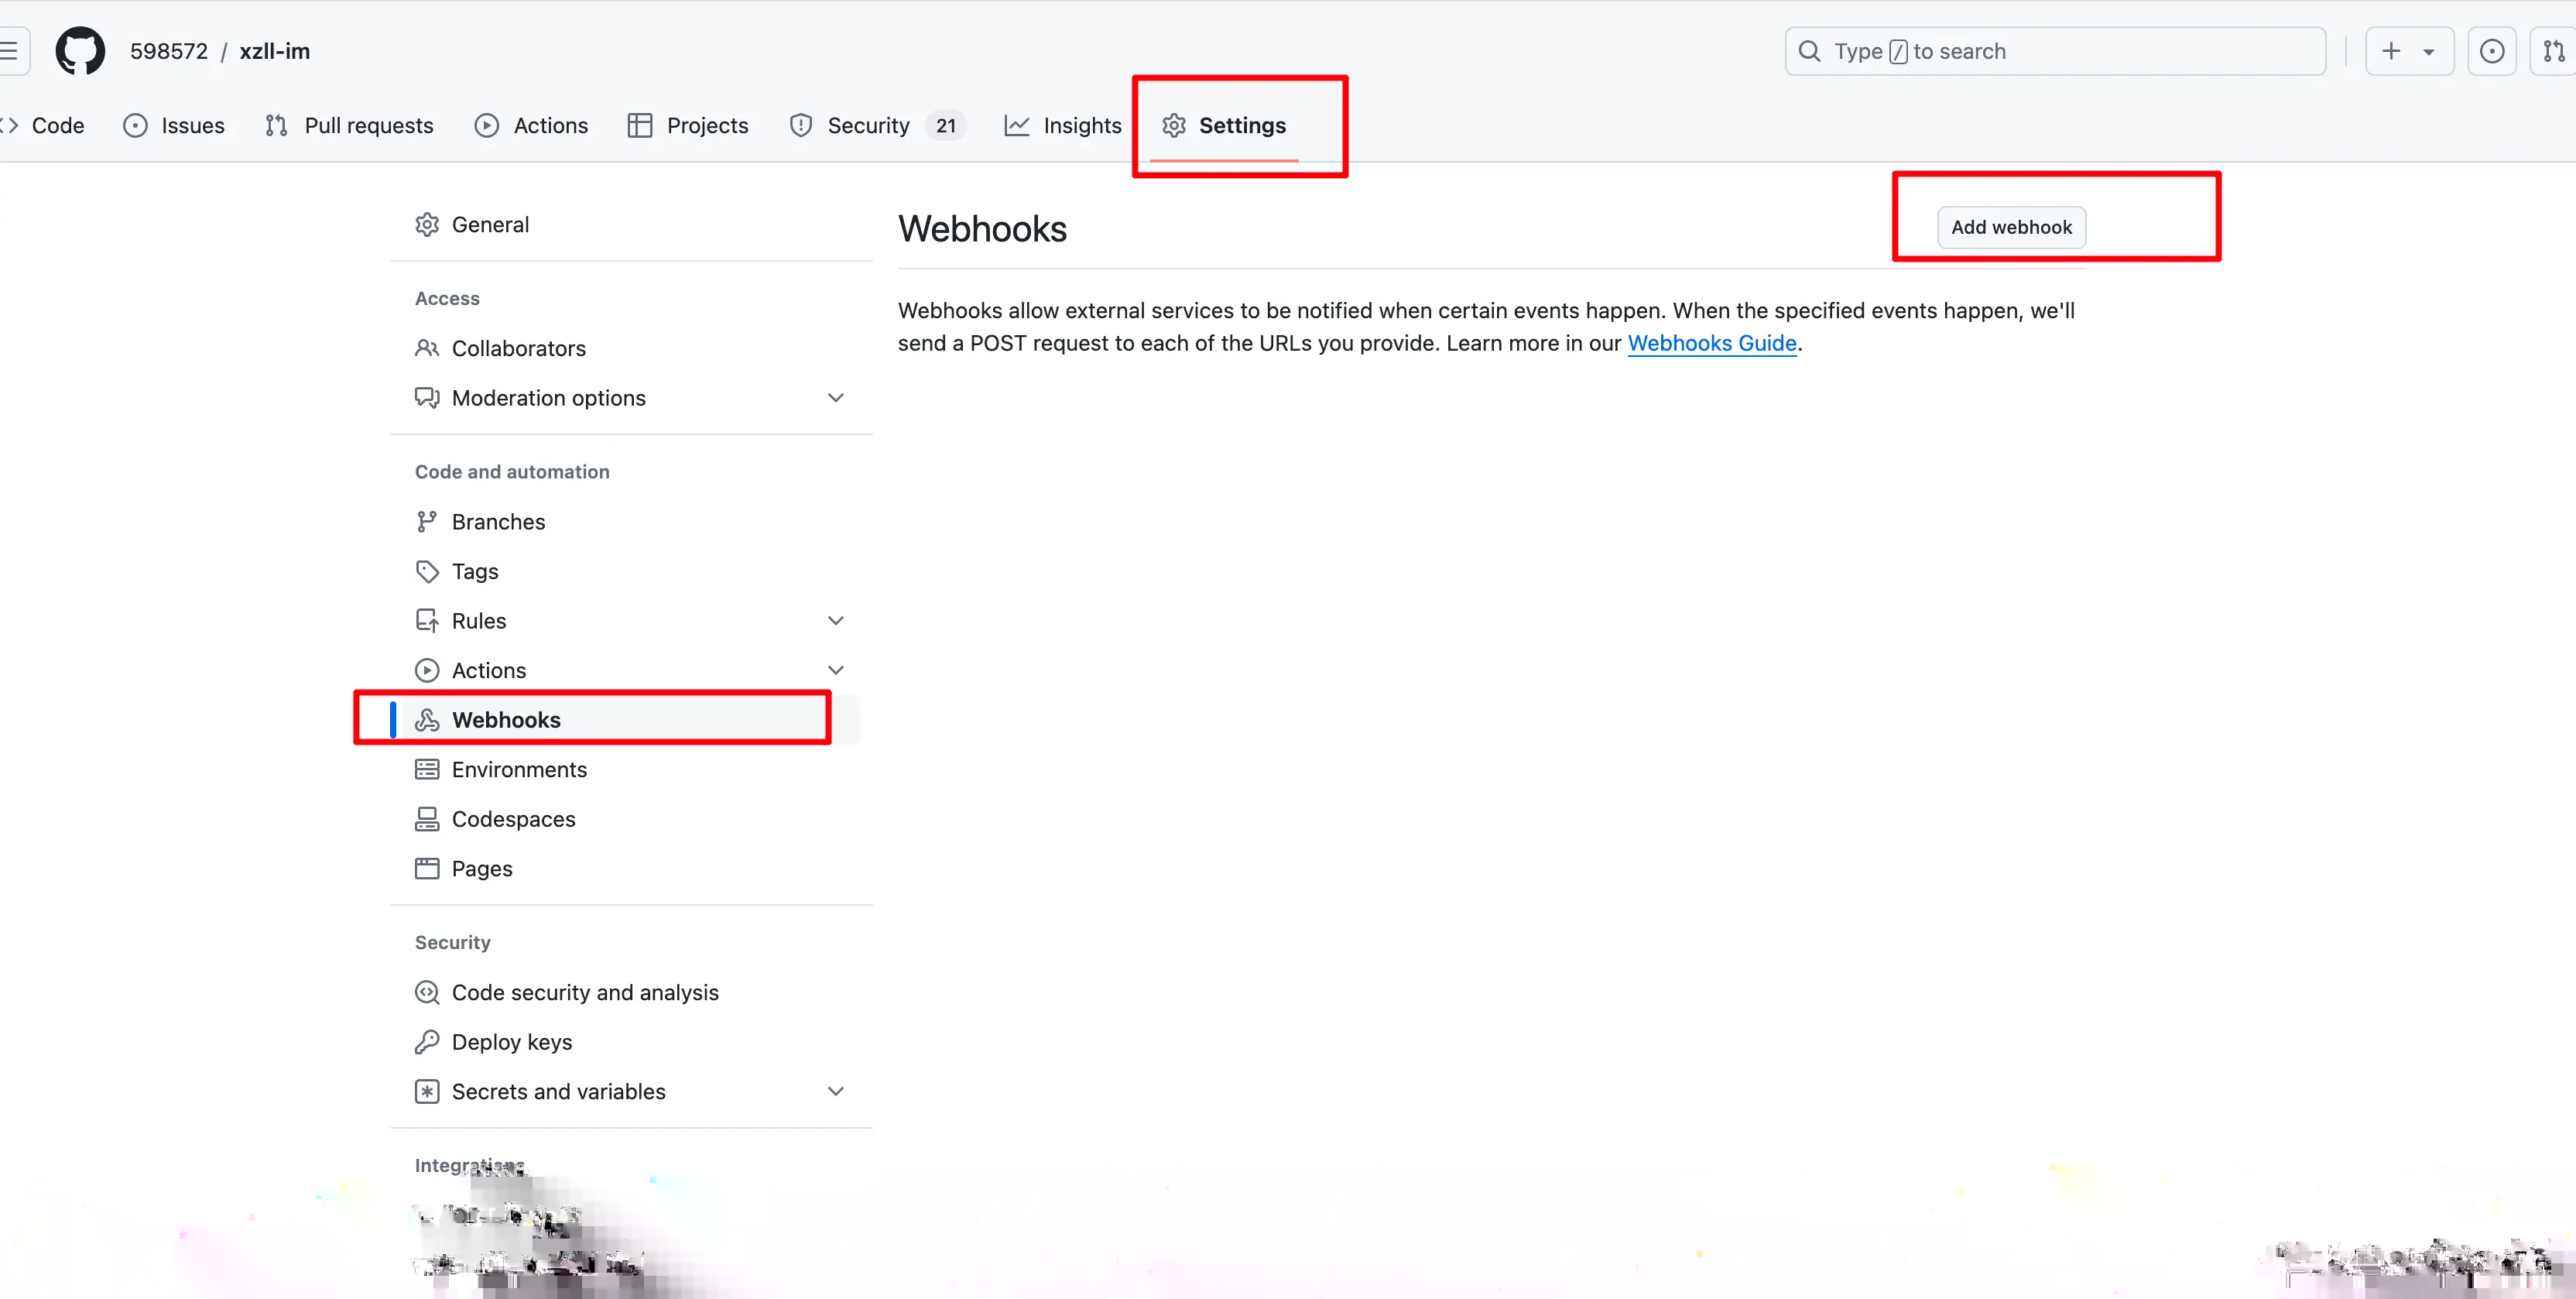Open the issues inbox icon in header

(2492, 51)
